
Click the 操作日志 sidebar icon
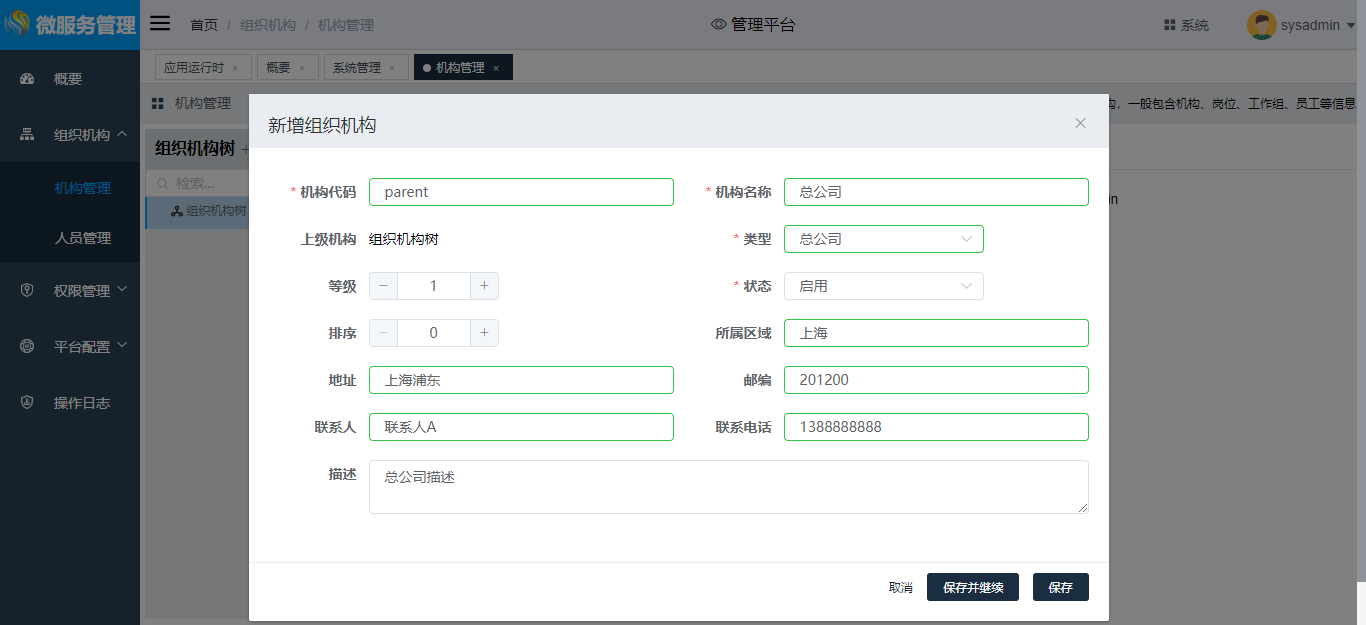tap(28, 403)
